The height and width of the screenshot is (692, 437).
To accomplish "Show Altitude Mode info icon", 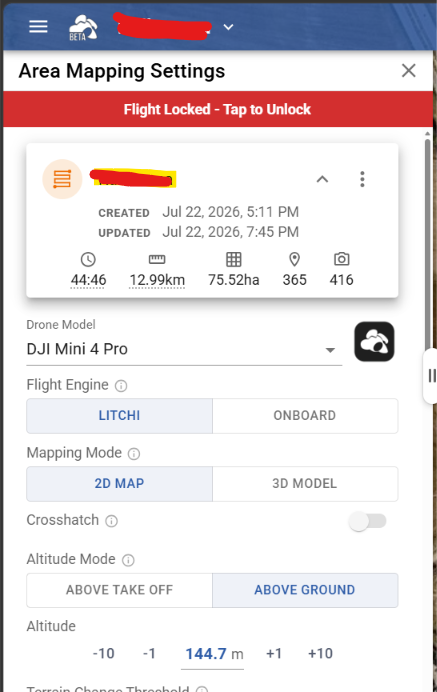I will tap(128, 560).
